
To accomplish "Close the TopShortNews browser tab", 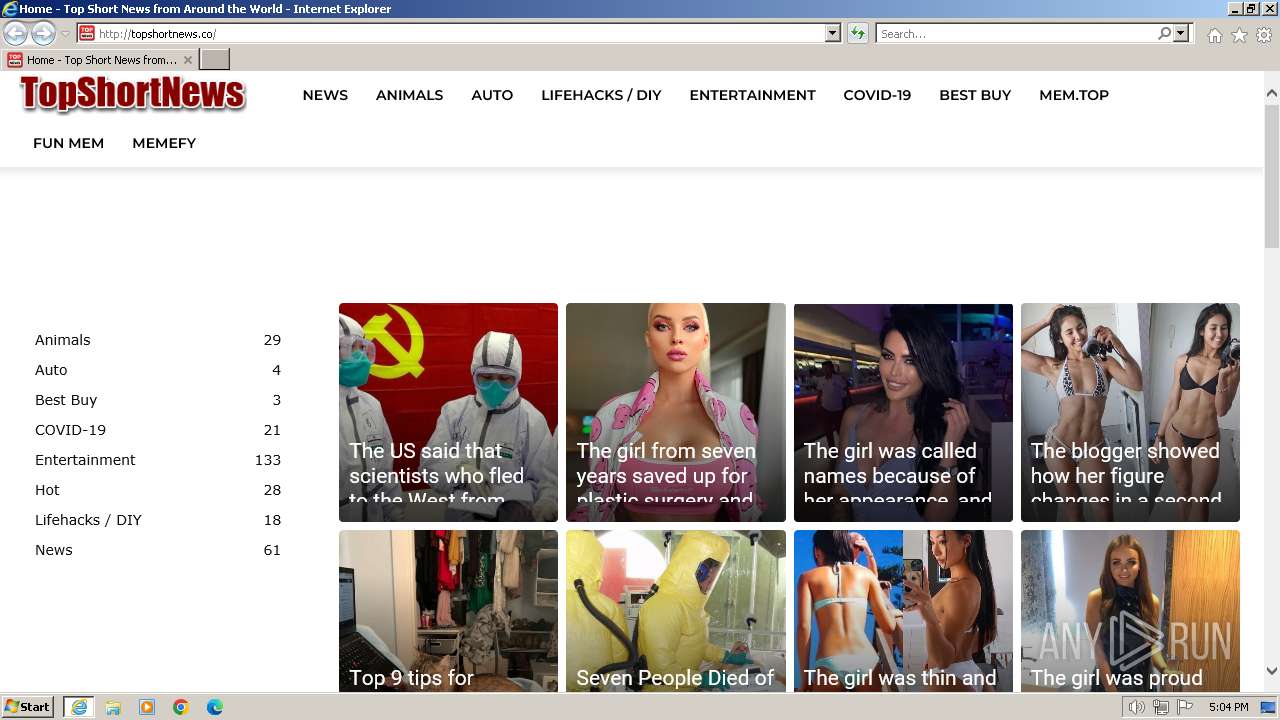I will point(188,60).
